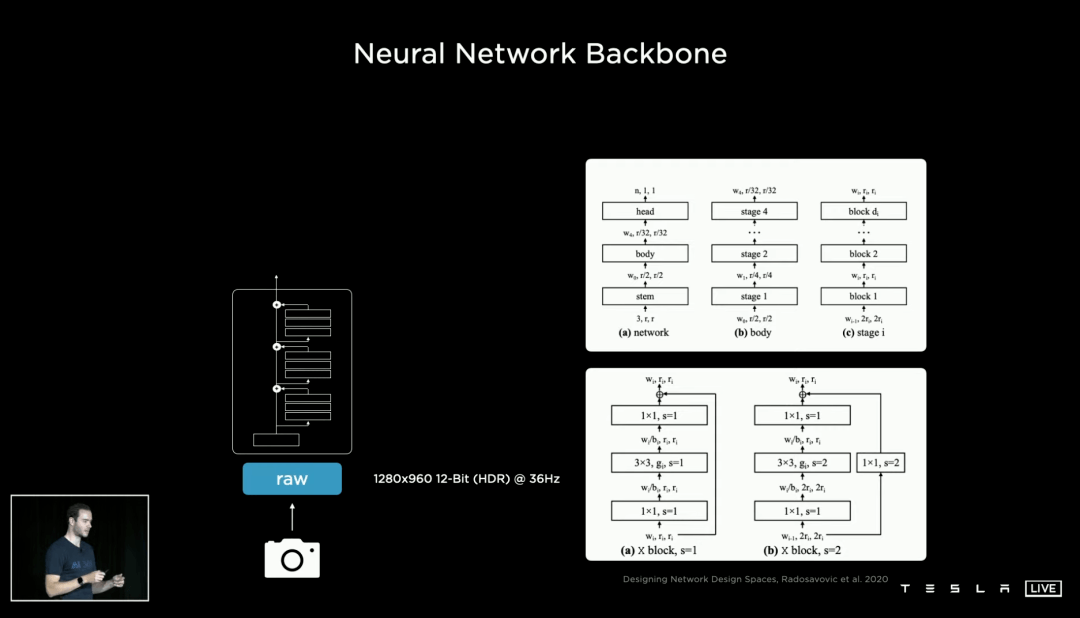This screenshot has height=618, width=1080.
Task: Click the sum node atop s=1 block
Action: click(x=659, y=394)
